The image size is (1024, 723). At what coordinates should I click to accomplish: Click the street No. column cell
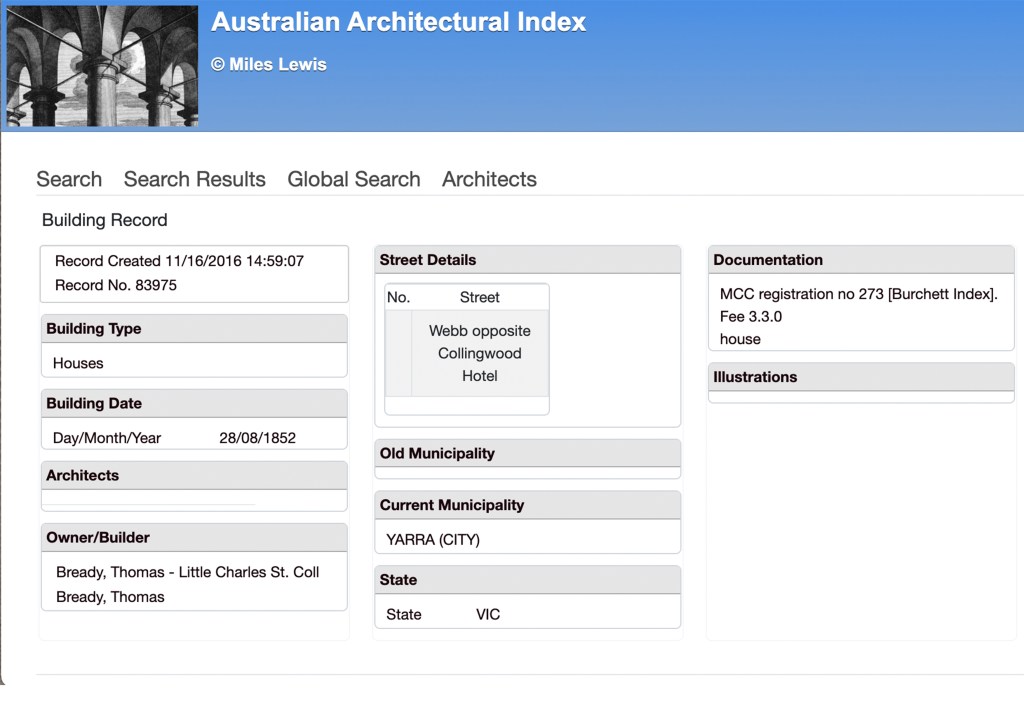click(x=398, y=353)
